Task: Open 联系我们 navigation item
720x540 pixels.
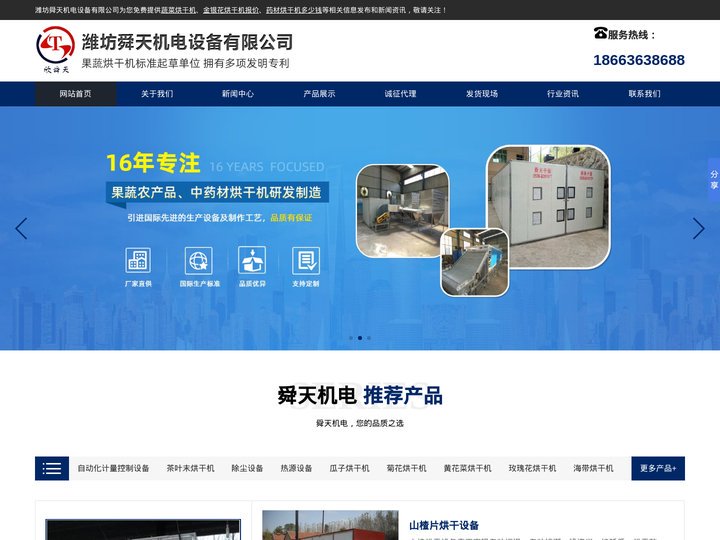Action: tap(644, 94)
